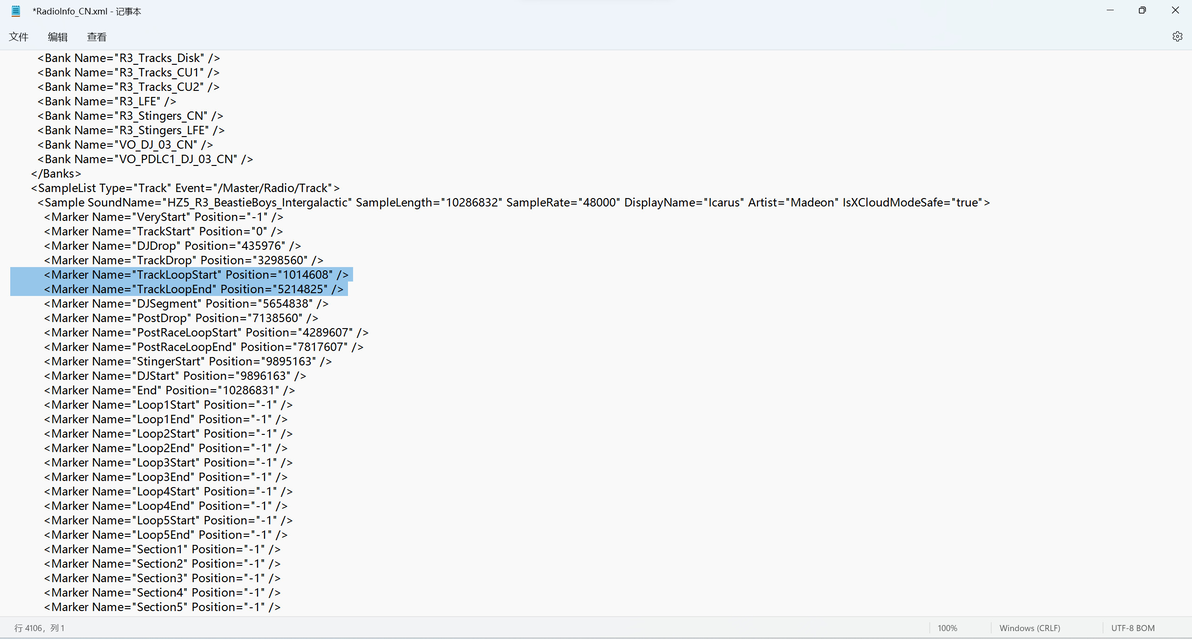
Task: Open the 查看 menu
Action: click(97, 36)
